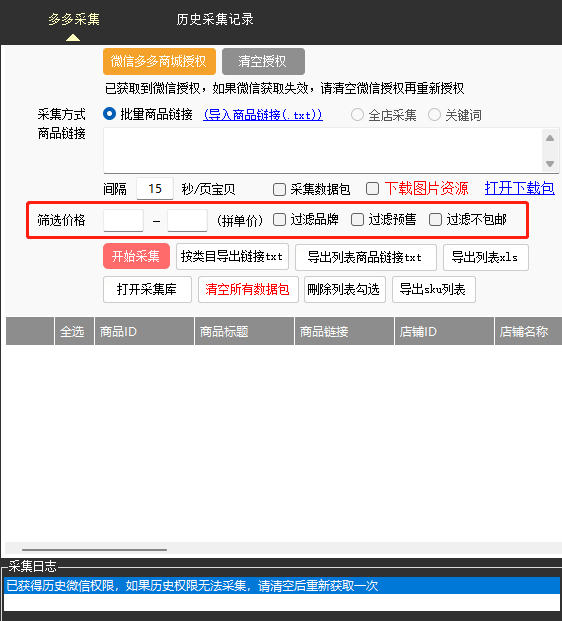Click the 全选 column header
This screenshot has height=621, width=562.
click(x=74, y=331)
